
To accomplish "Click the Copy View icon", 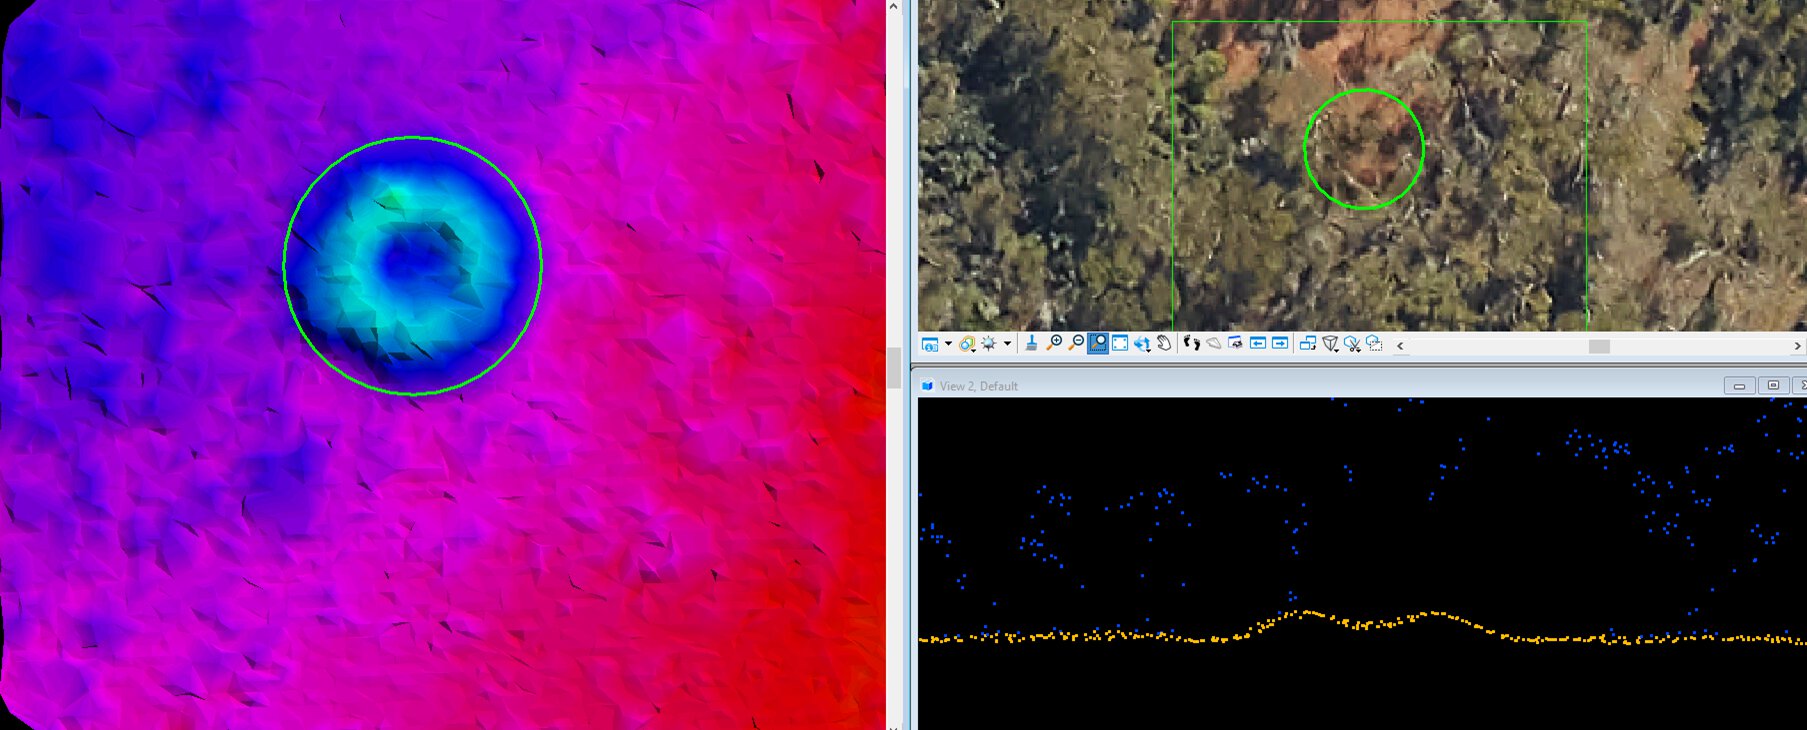I will point(1307,343).
